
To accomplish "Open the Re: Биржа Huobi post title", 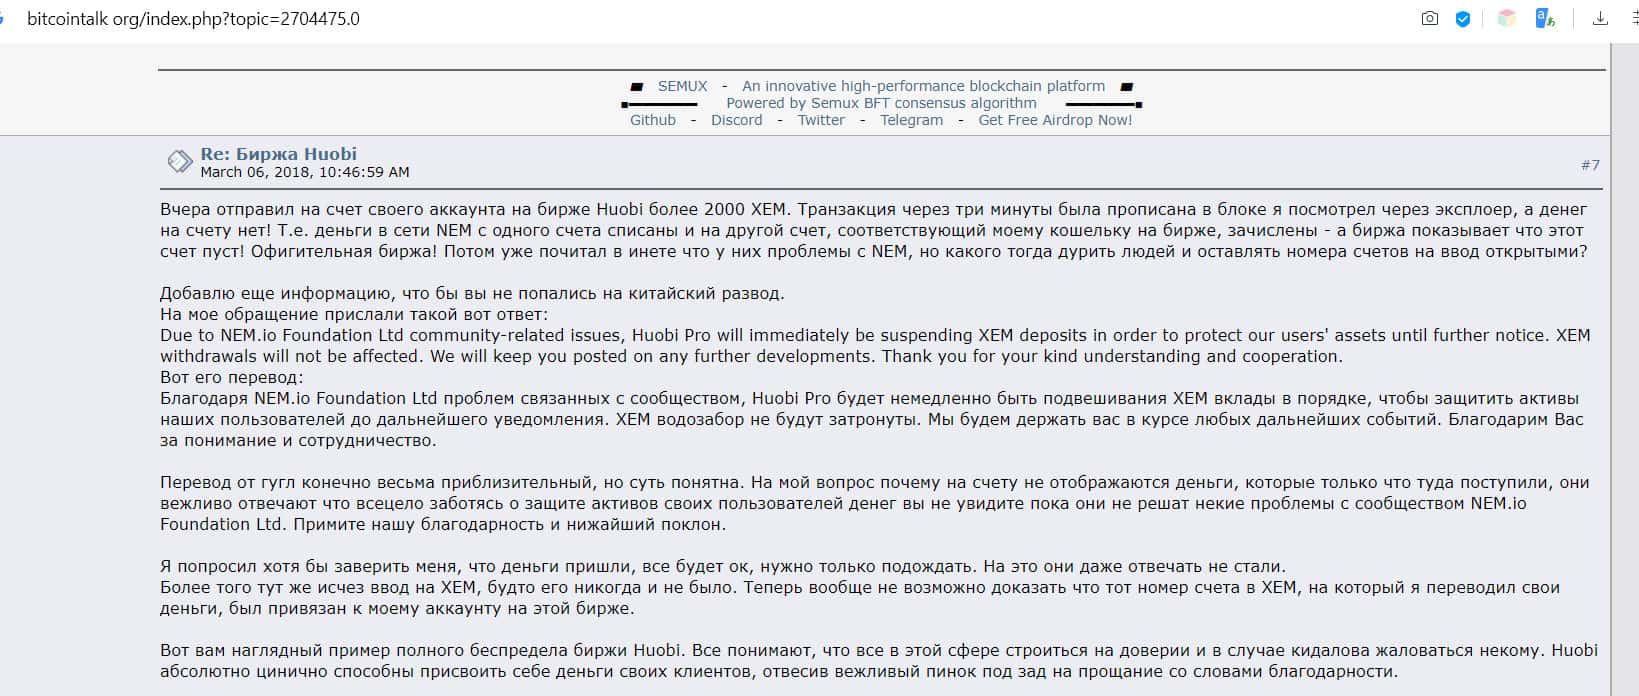I will coord(278,154).
